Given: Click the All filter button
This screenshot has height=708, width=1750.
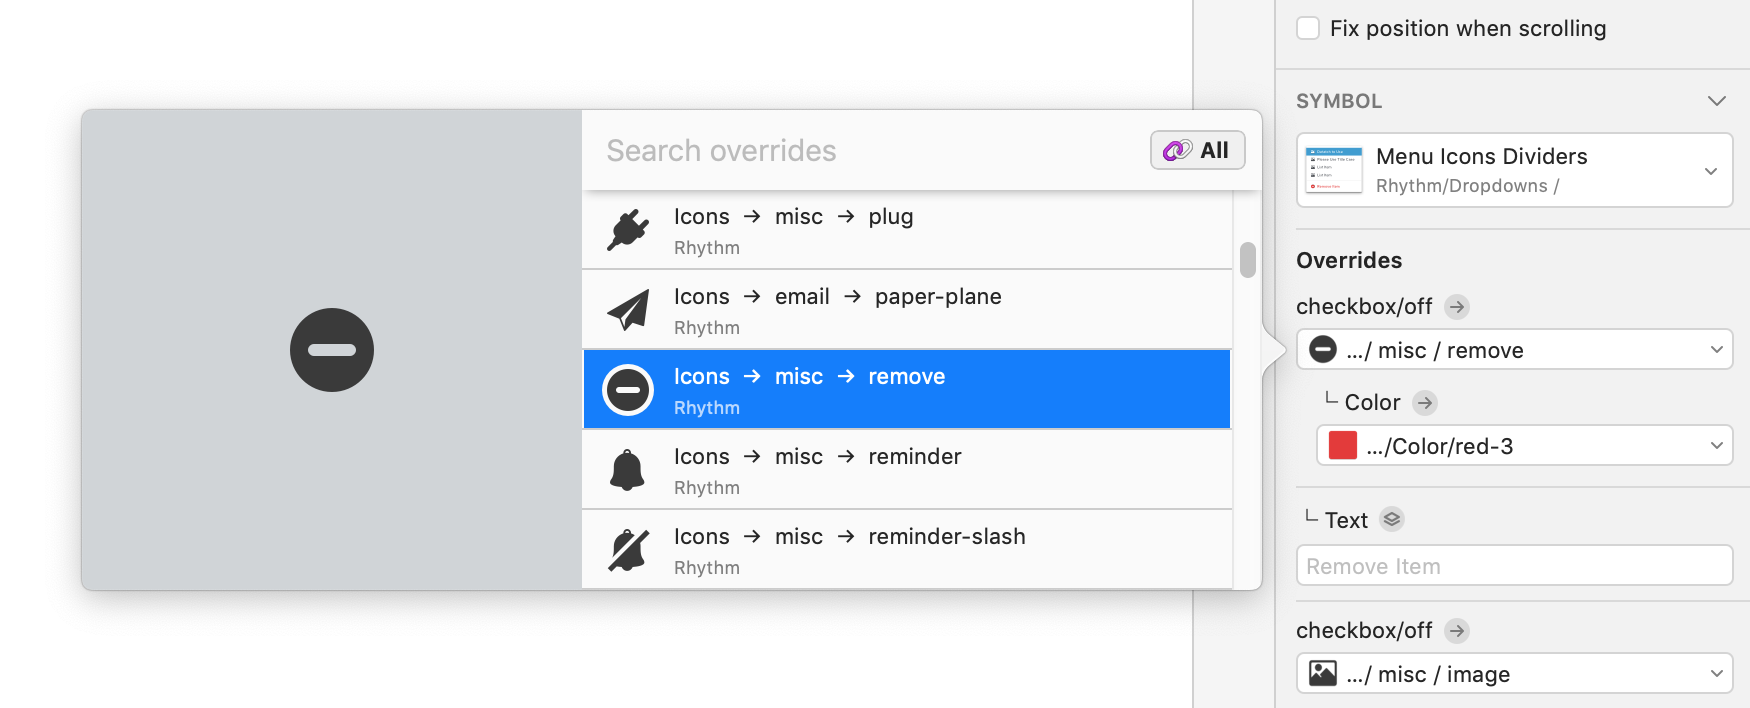Looking at the screenshot, I should pyautogui.click(x=1196, y=149).
